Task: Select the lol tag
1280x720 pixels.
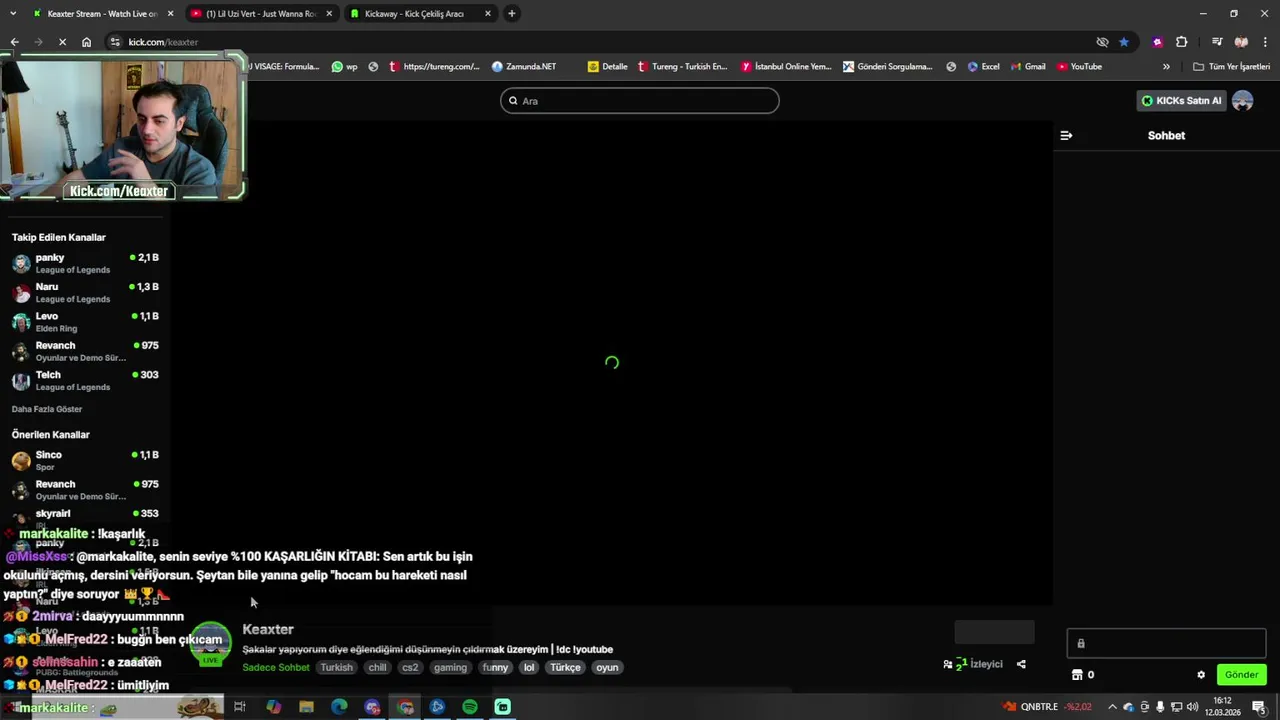Action: [529, 667]
